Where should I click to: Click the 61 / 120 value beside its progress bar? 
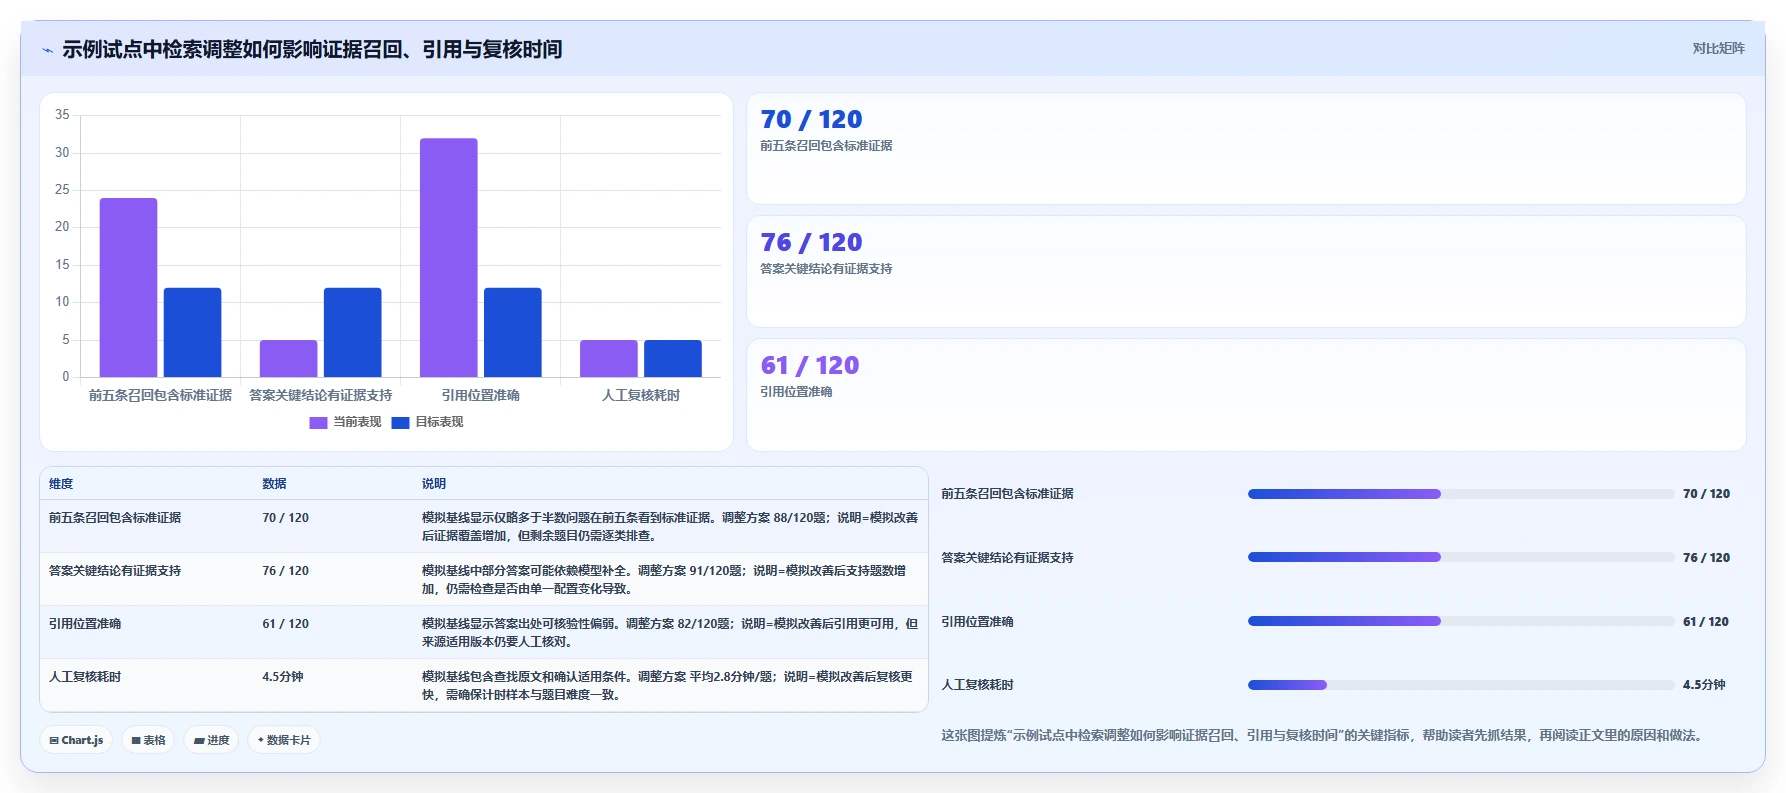point(1706,622)
